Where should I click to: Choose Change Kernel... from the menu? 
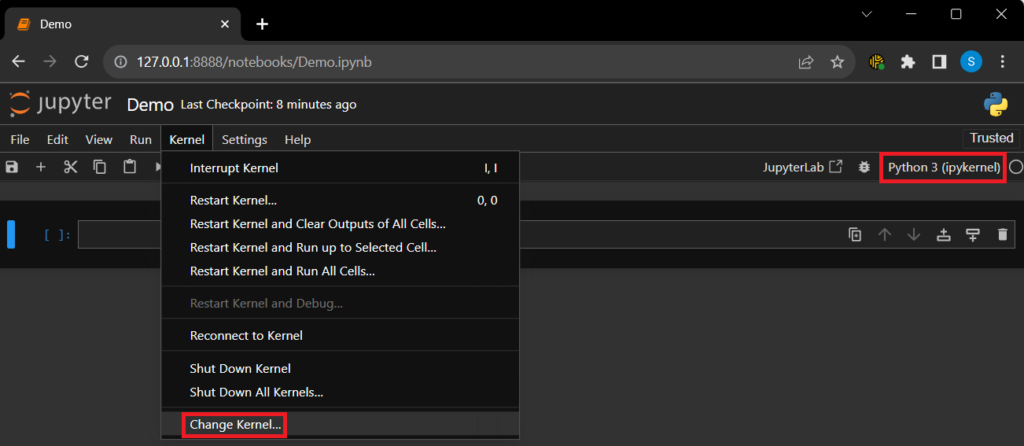(x=236, y=425)
